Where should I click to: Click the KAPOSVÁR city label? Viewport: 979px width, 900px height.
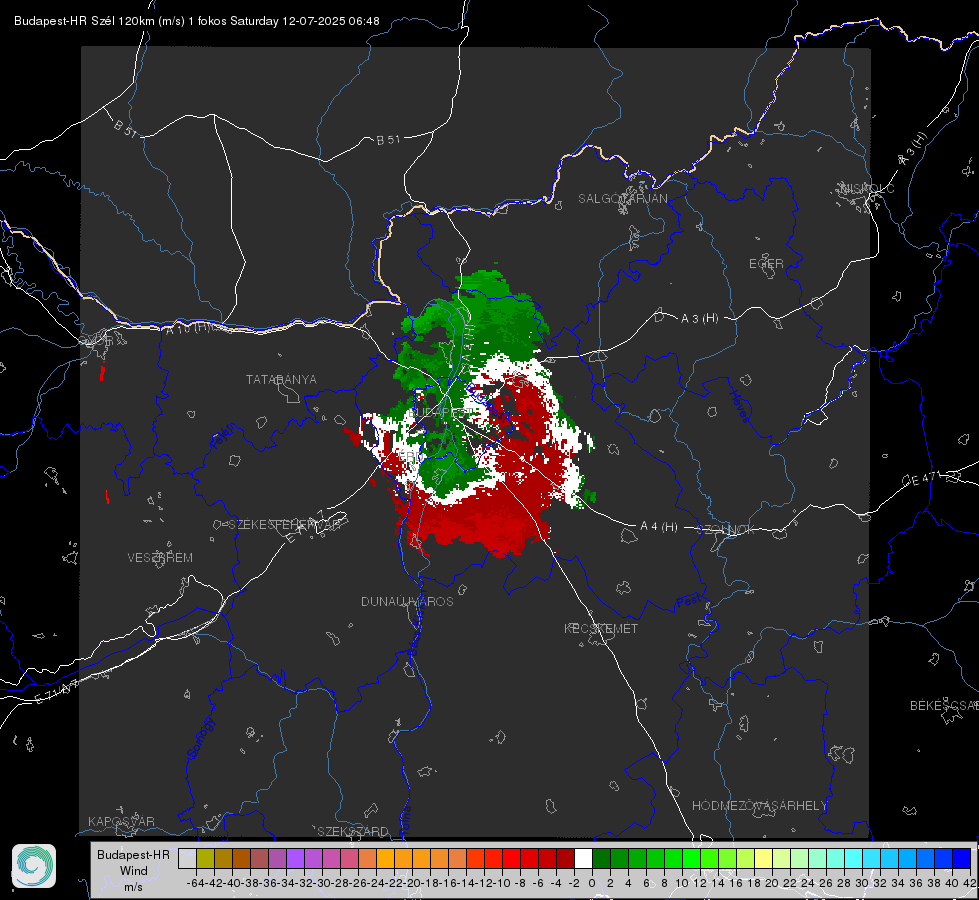[x=121, y=821]
